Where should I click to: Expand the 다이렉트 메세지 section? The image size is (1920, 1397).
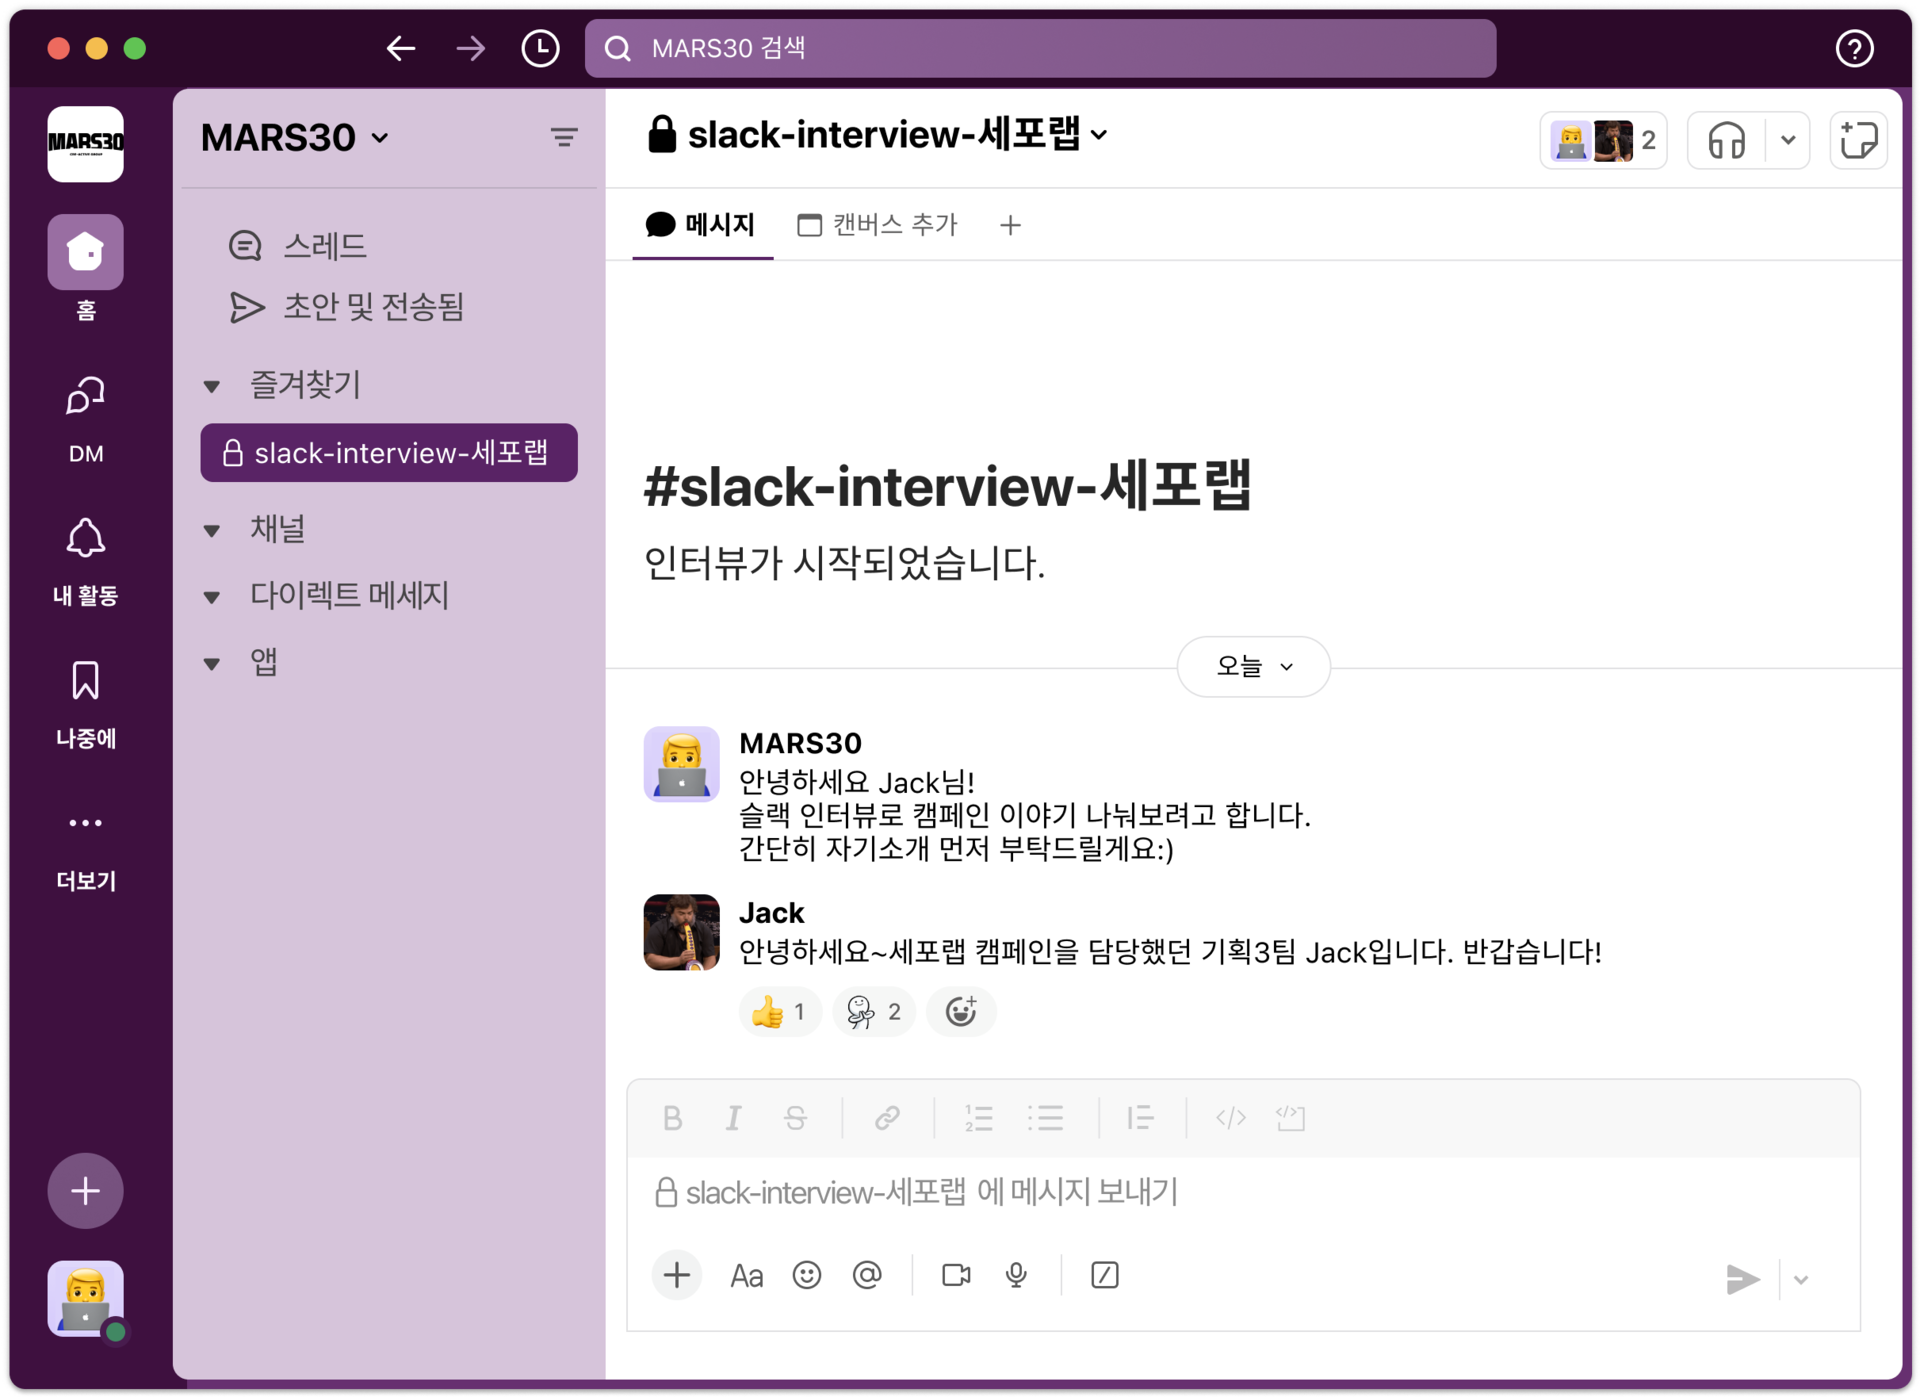(212, 597)
